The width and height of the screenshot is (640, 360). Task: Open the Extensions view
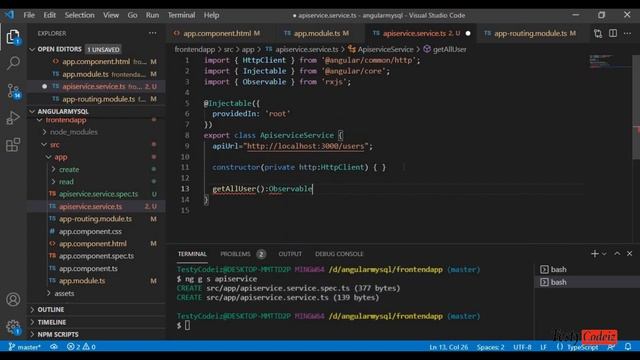coord(13,145)
